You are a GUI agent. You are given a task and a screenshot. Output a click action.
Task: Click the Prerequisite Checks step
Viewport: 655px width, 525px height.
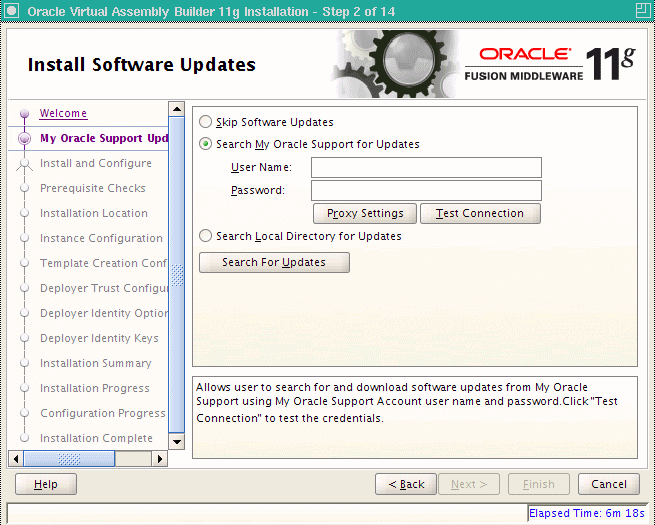[93, 188]
